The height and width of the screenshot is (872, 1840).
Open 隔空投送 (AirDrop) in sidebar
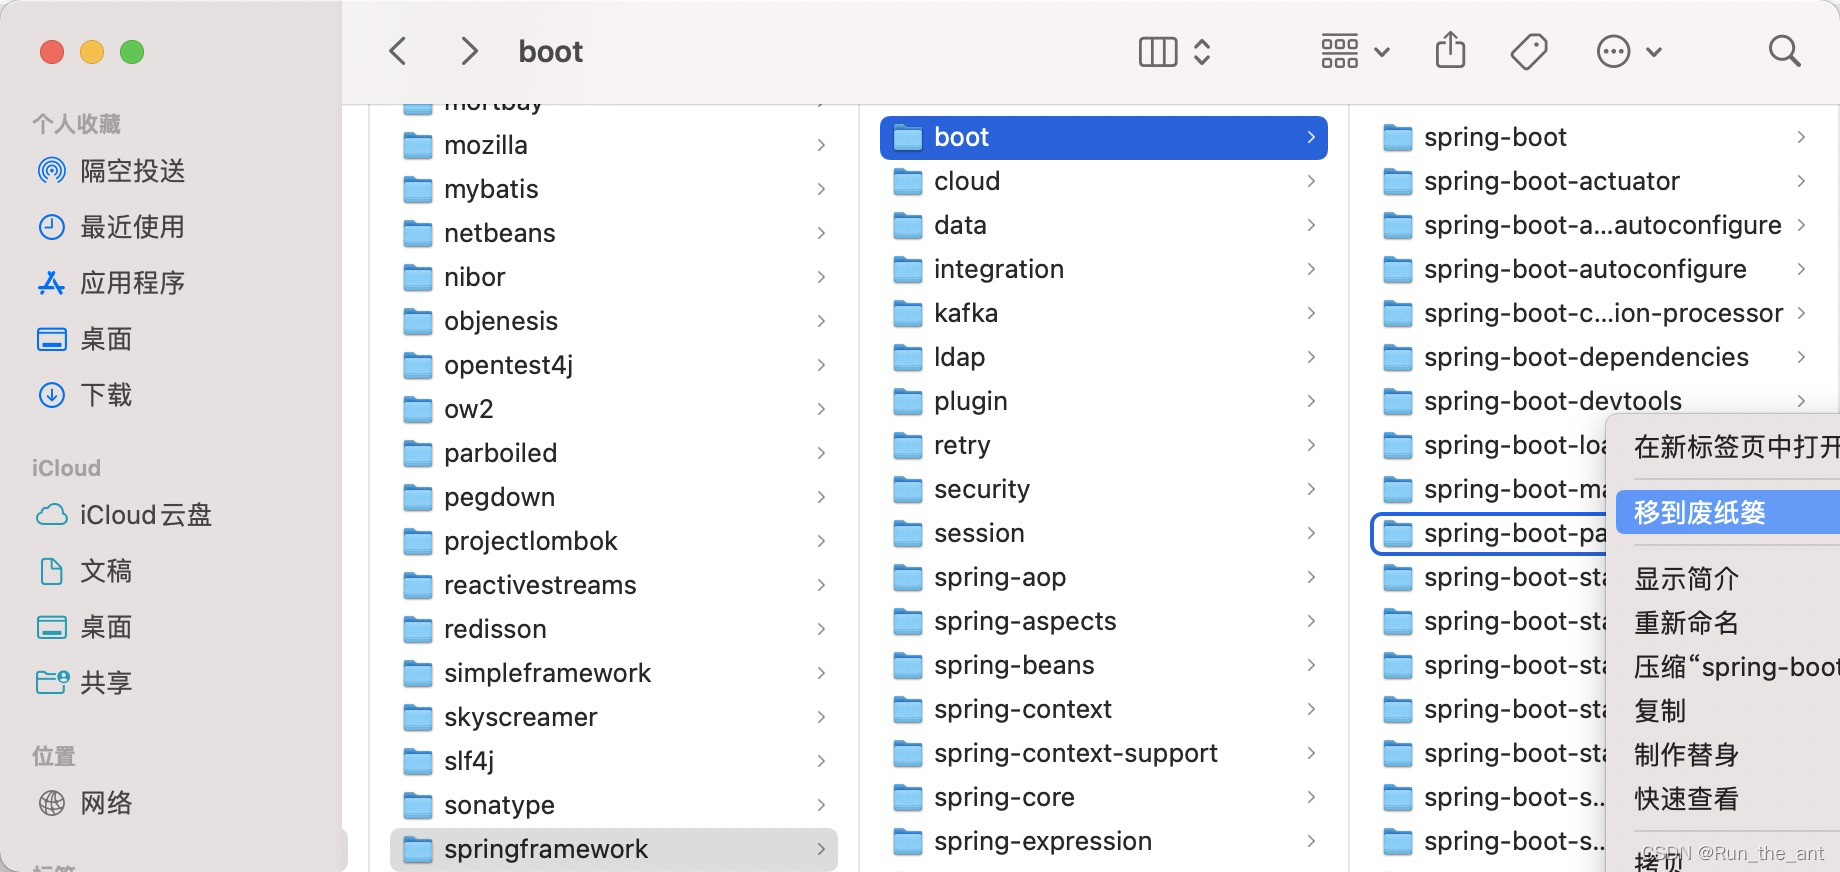point(111,171)
